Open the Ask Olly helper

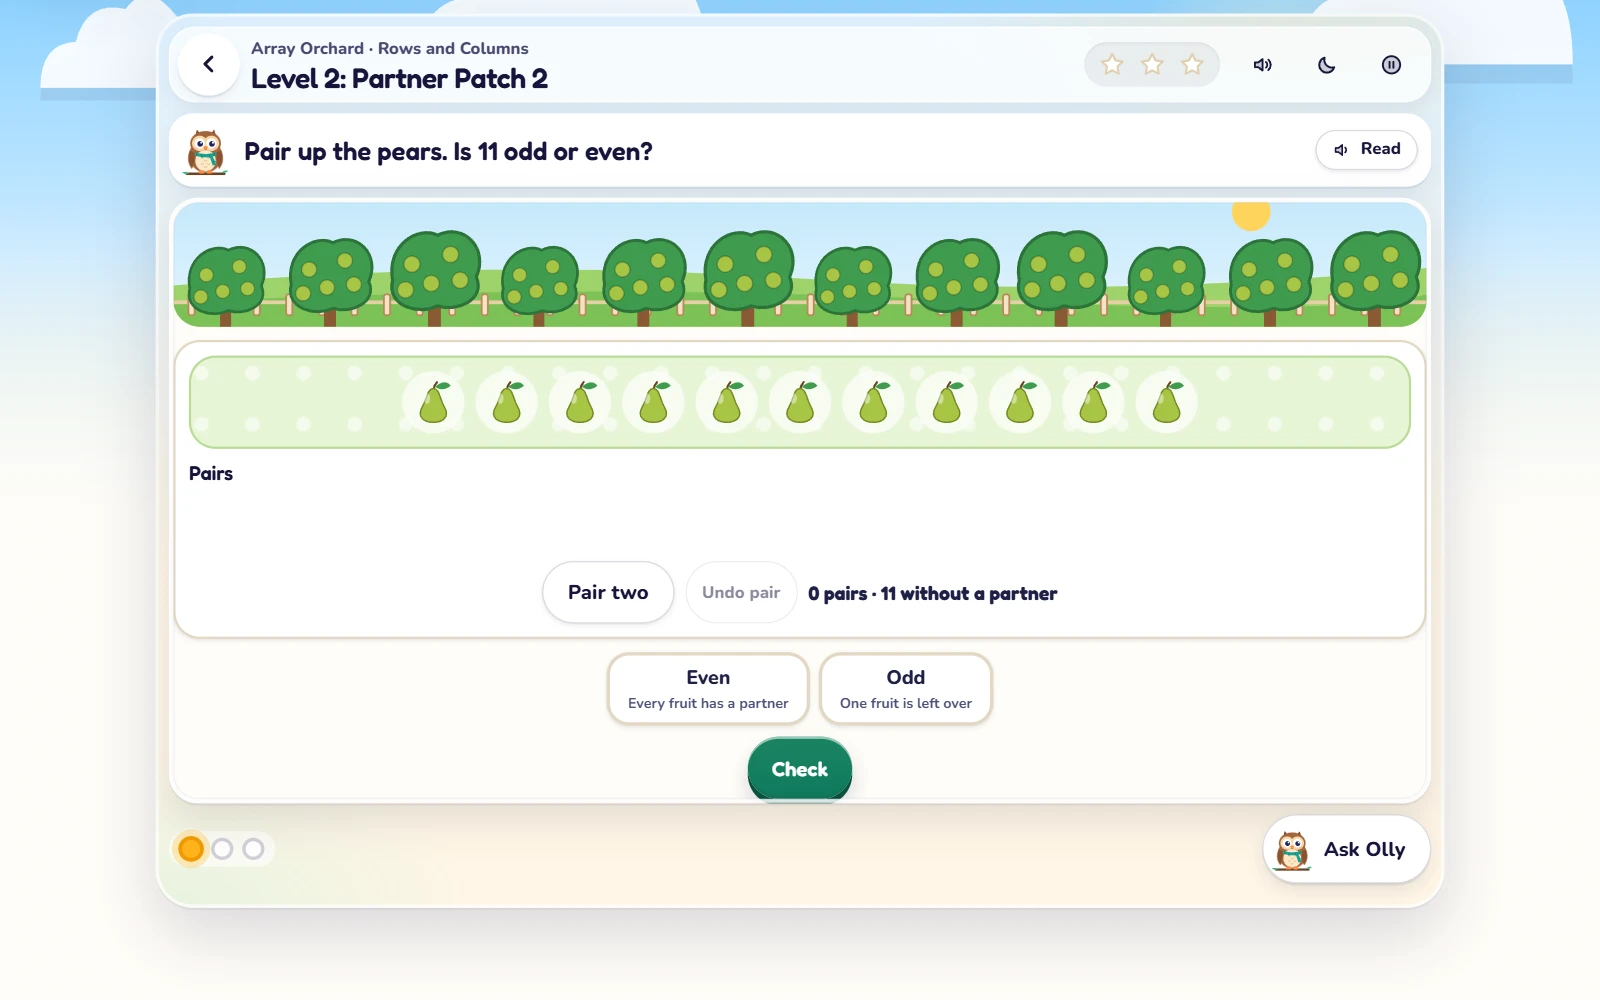pyautogui.click(x=1346, y=850)
